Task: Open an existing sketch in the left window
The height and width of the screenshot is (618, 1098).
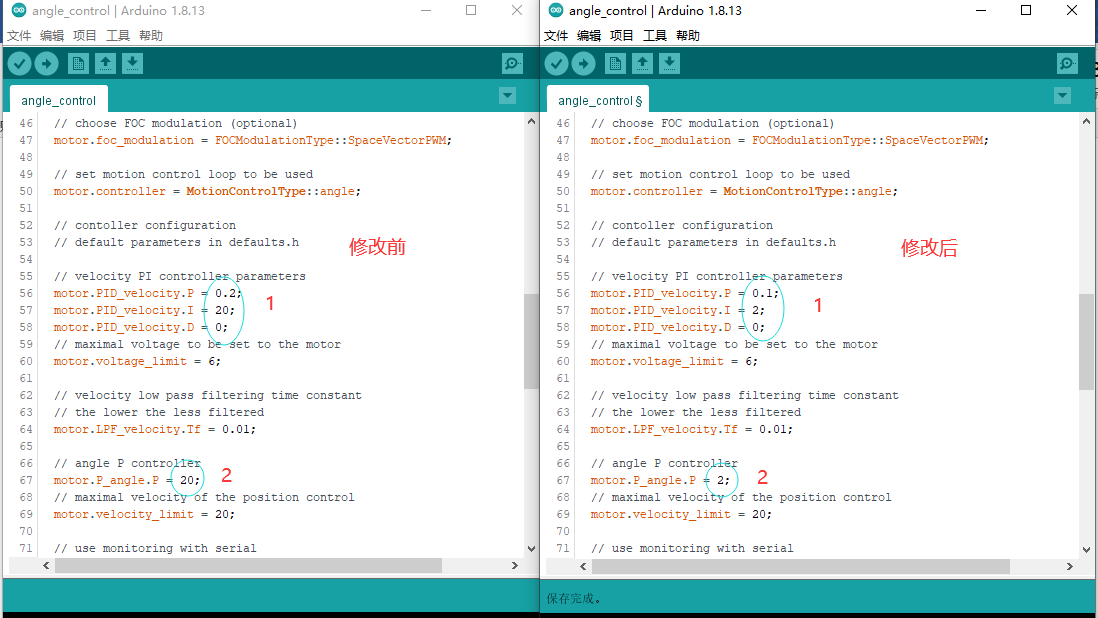Action: [x=104, y=63]
